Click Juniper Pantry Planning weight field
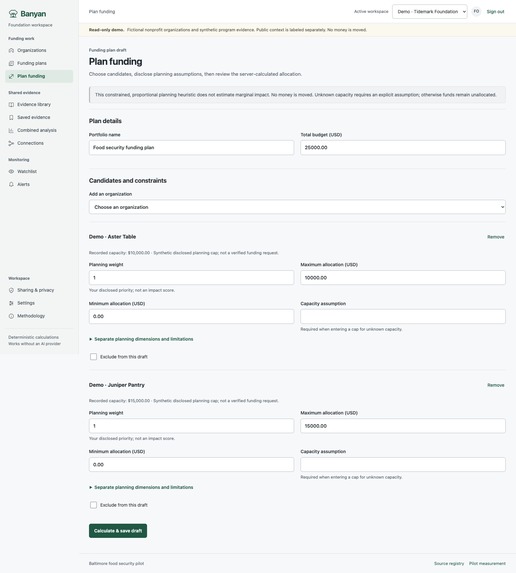This screenshot has width=516, height=573. (191, 426)
